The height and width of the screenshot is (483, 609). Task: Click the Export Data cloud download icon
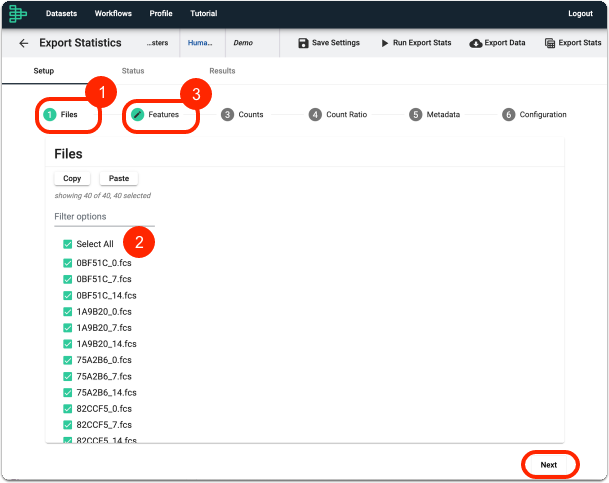475,43
